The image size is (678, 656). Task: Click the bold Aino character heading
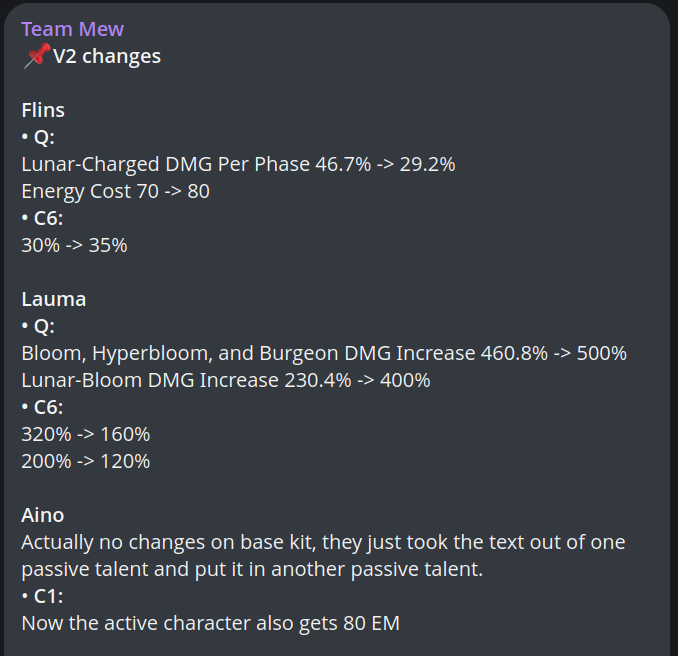coord(42,515)
